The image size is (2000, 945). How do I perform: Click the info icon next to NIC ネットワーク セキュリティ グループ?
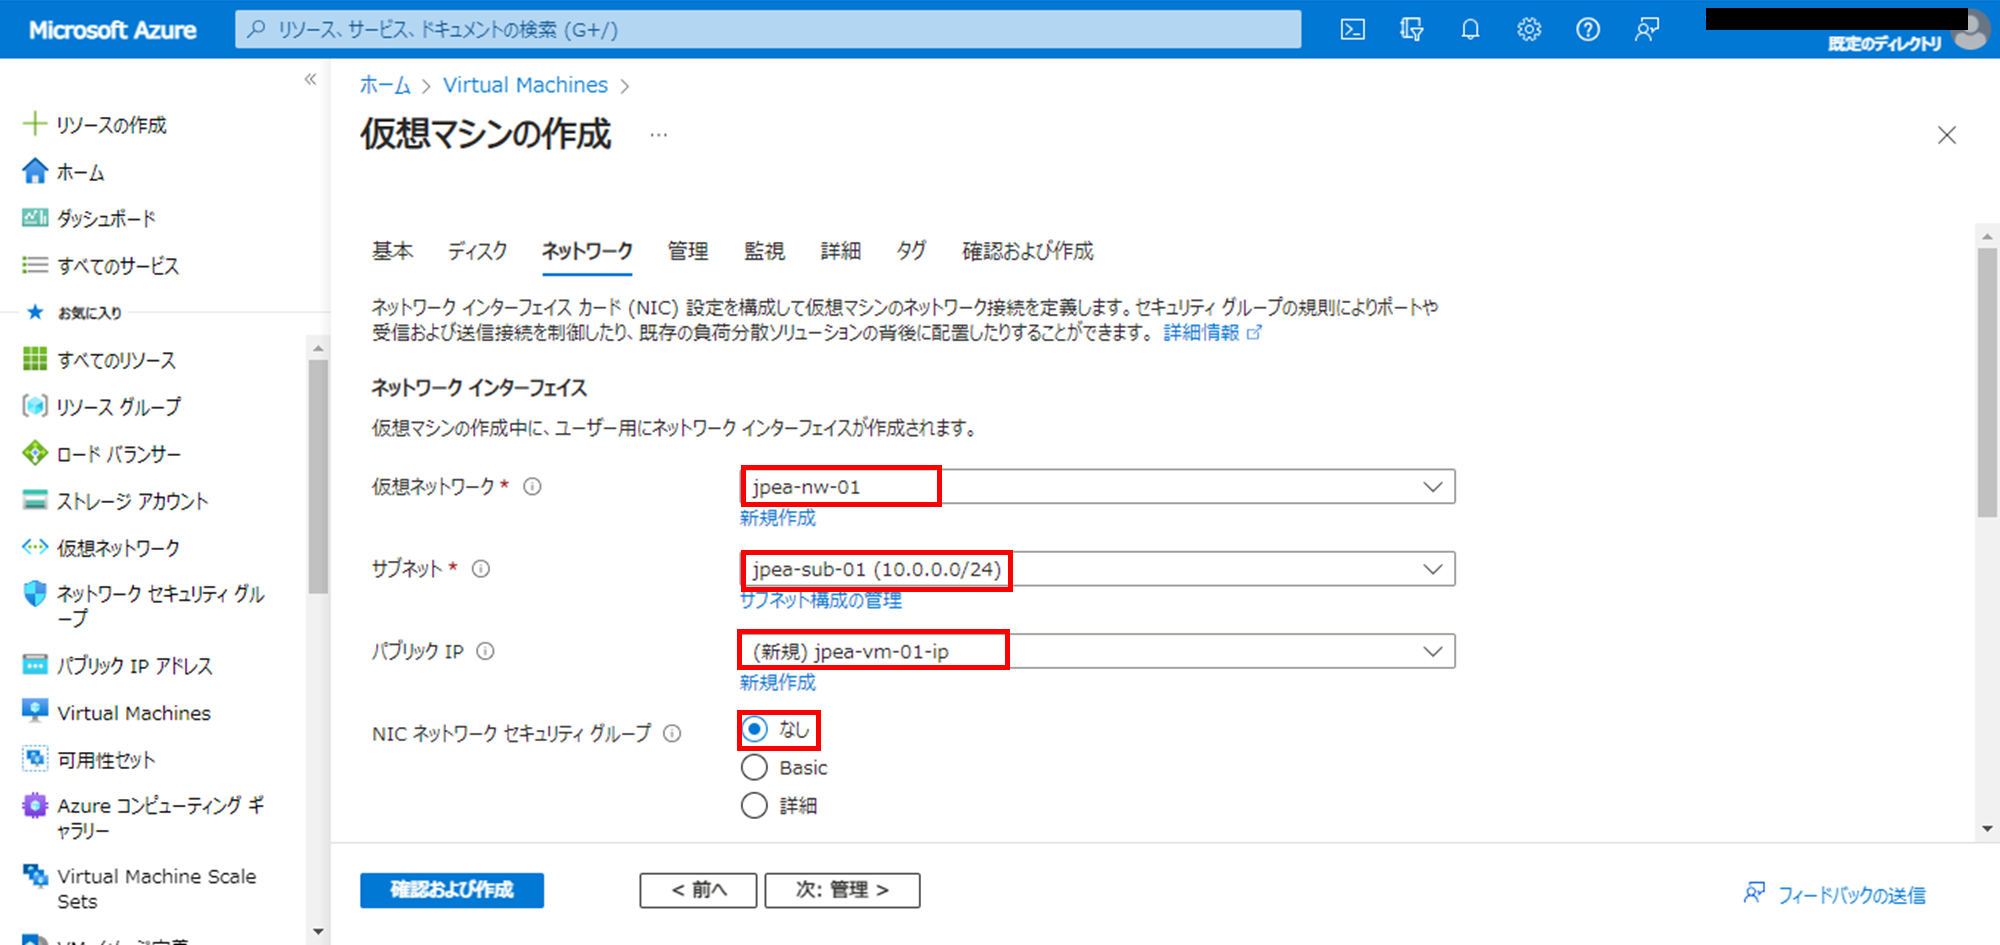(672, 733)
